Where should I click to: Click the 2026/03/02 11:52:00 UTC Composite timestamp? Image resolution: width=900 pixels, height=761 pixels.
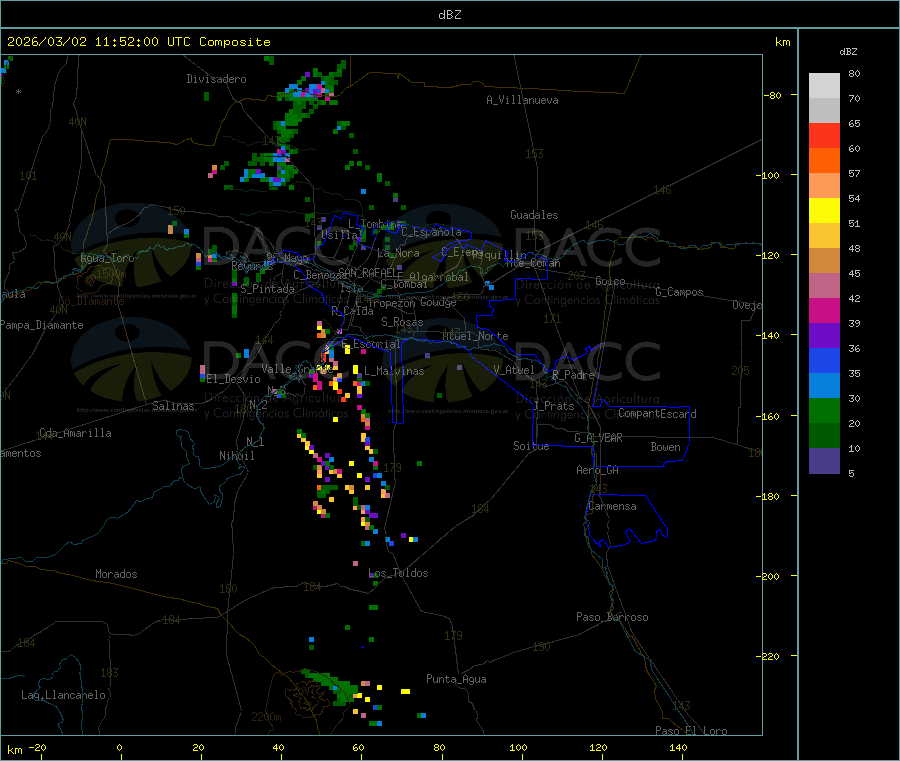pos(138,42)
